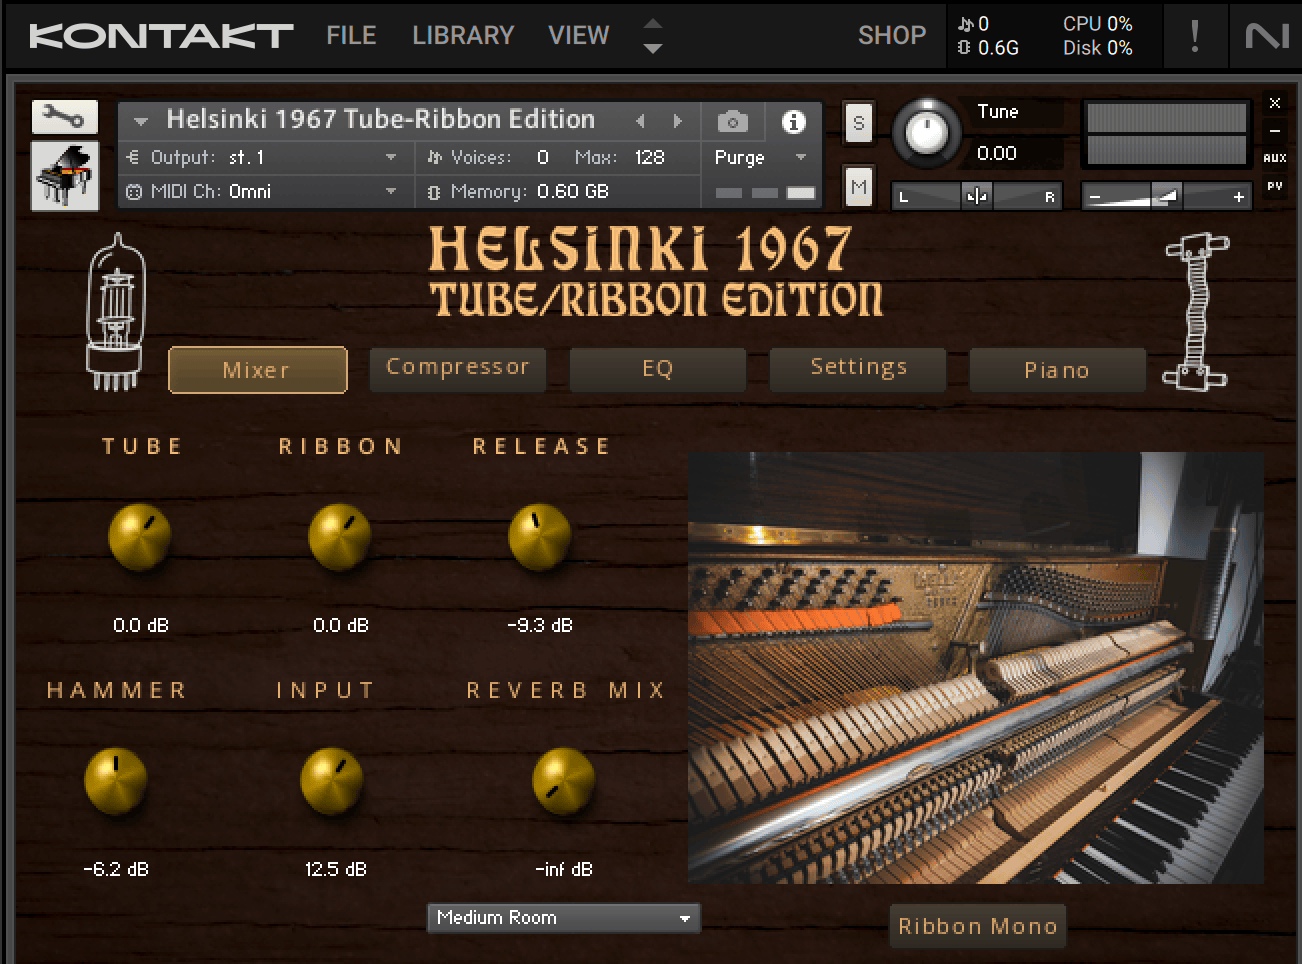Screen dimensions: 1302x964
Task: Toggle the Ribbon Mono button
Action: tap(977, 927)
